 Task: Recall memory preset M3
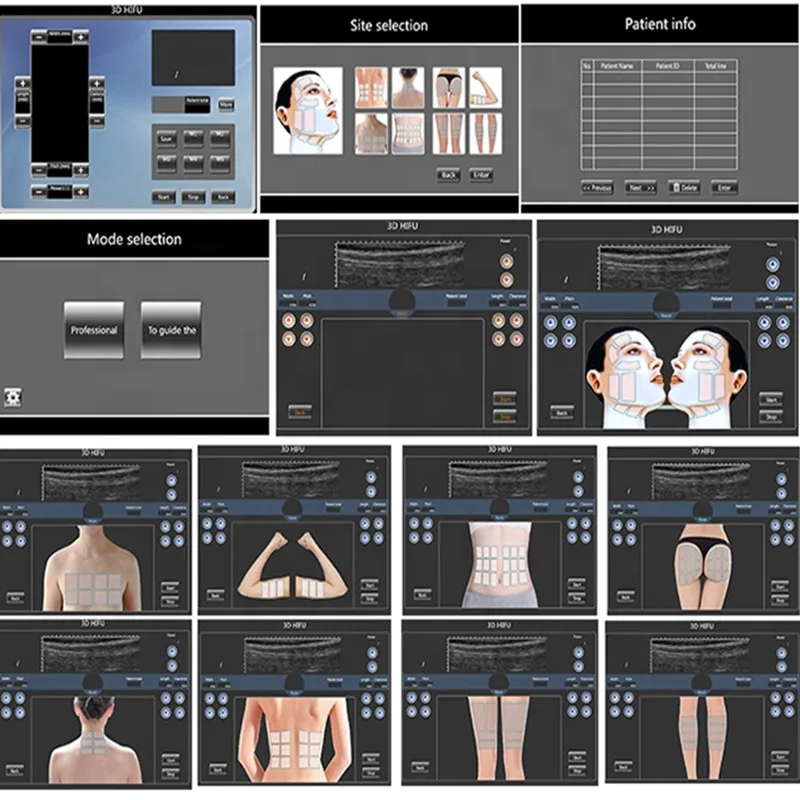tap(166, 164)
